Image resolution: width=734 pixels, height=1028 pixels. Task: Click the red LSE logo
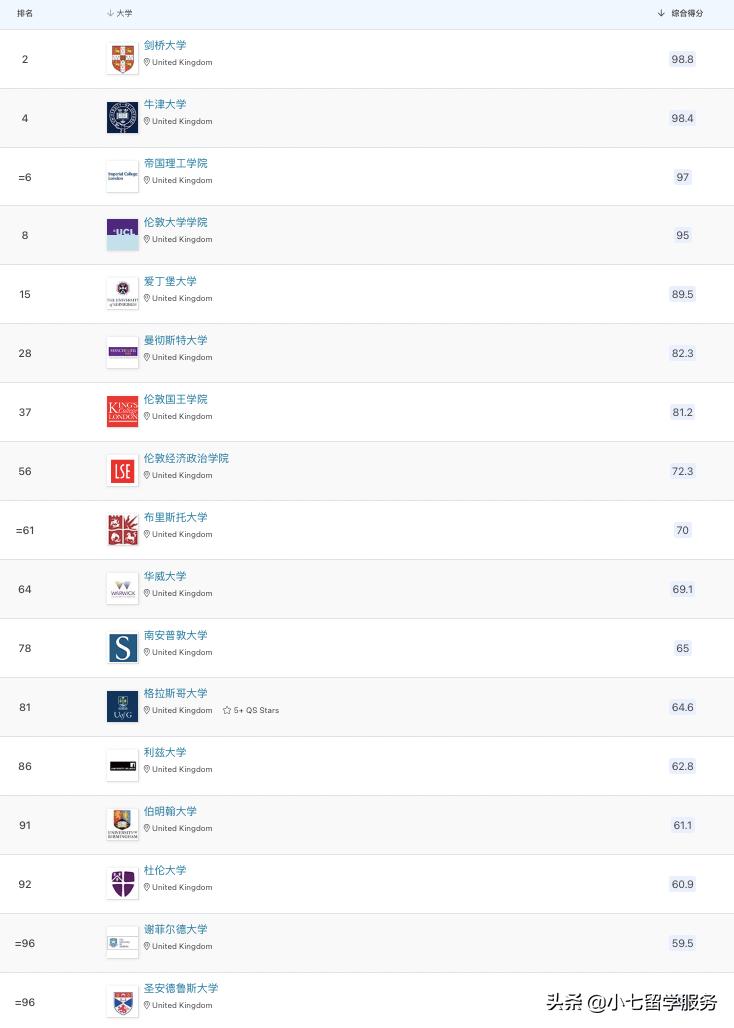coord(123,471)
